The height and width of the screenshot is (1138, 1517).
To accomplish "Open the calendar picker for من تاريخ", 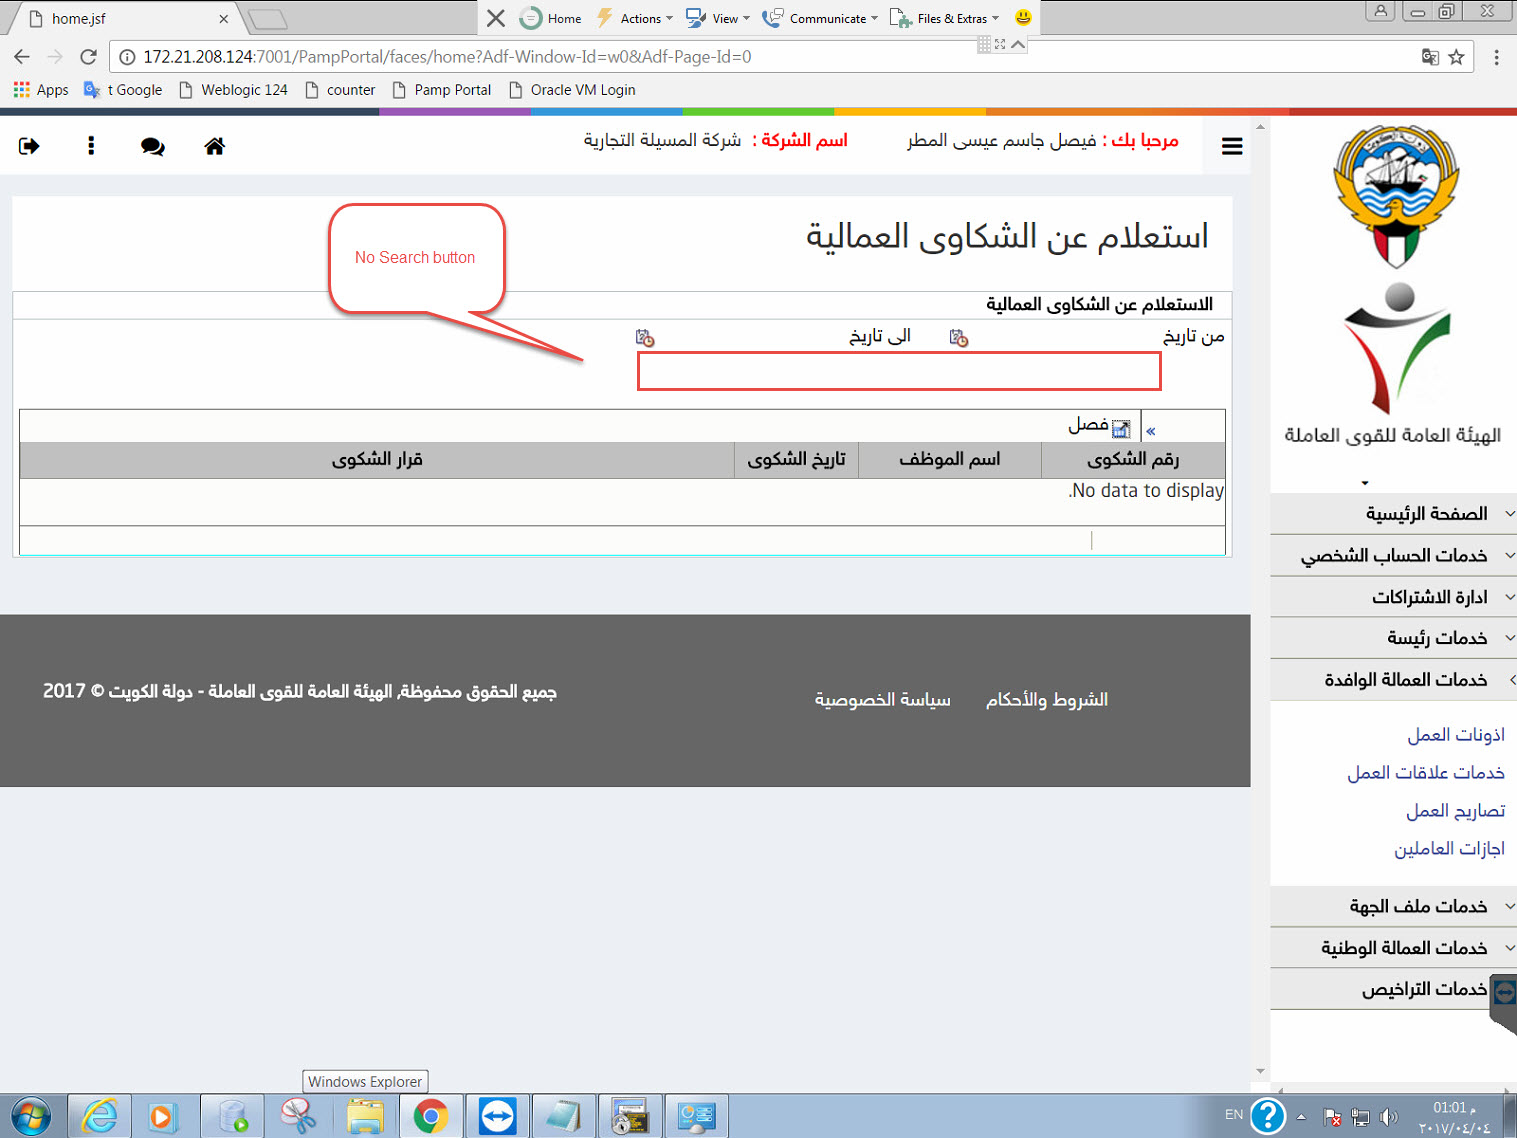I will [959, 338].
